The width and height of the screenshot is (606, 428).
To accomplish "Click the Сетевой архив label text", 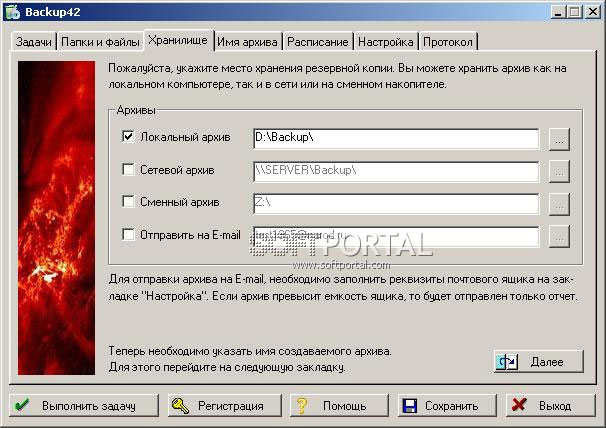I will pyautogui.click(x=177, y=170).
